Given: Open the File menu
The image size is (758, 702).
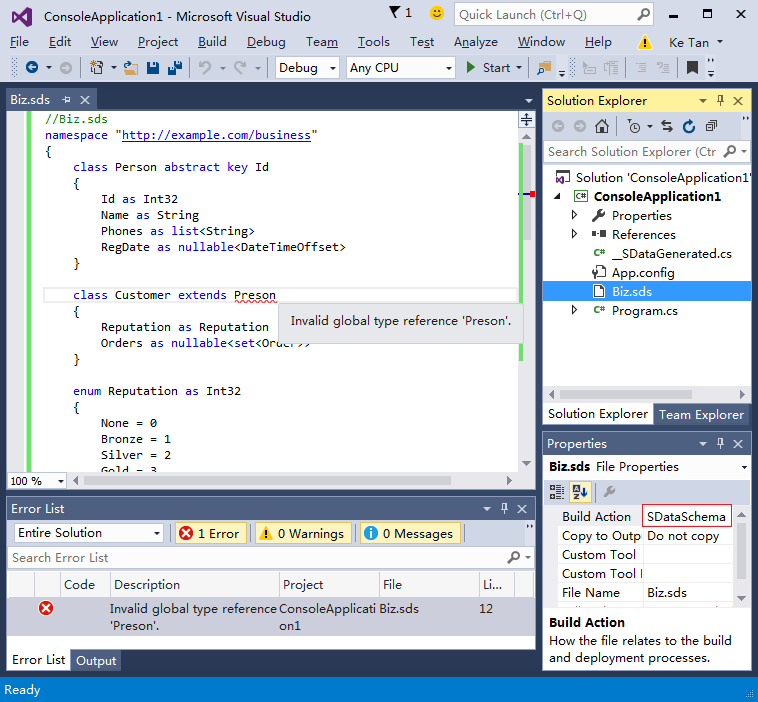Looking at the screenshot, I should coord(19,42).
